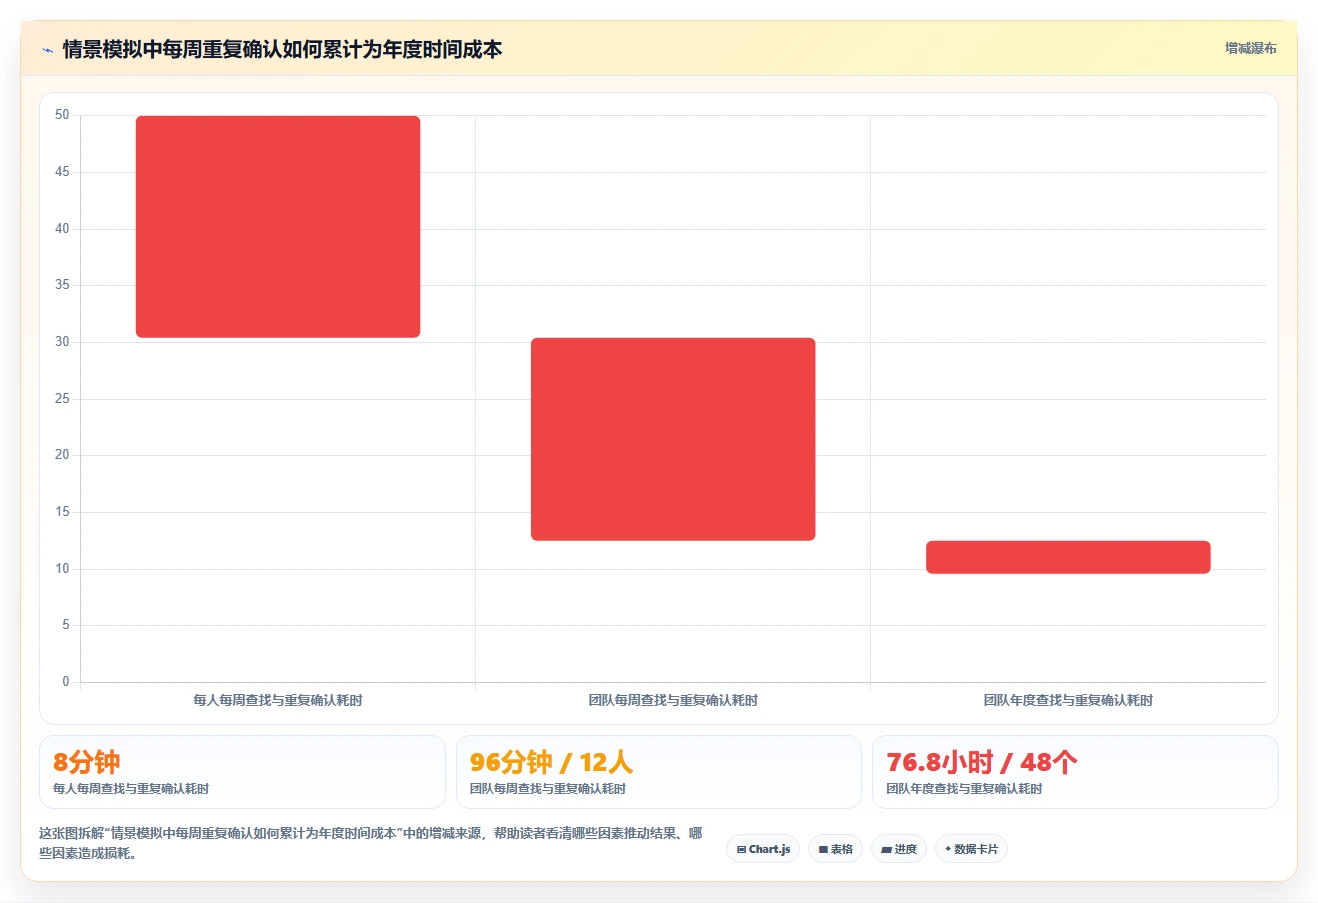Click the 增减瀑布 label in header
The width and height of the screenshot is (1318, 903).
coord(1251,48)
